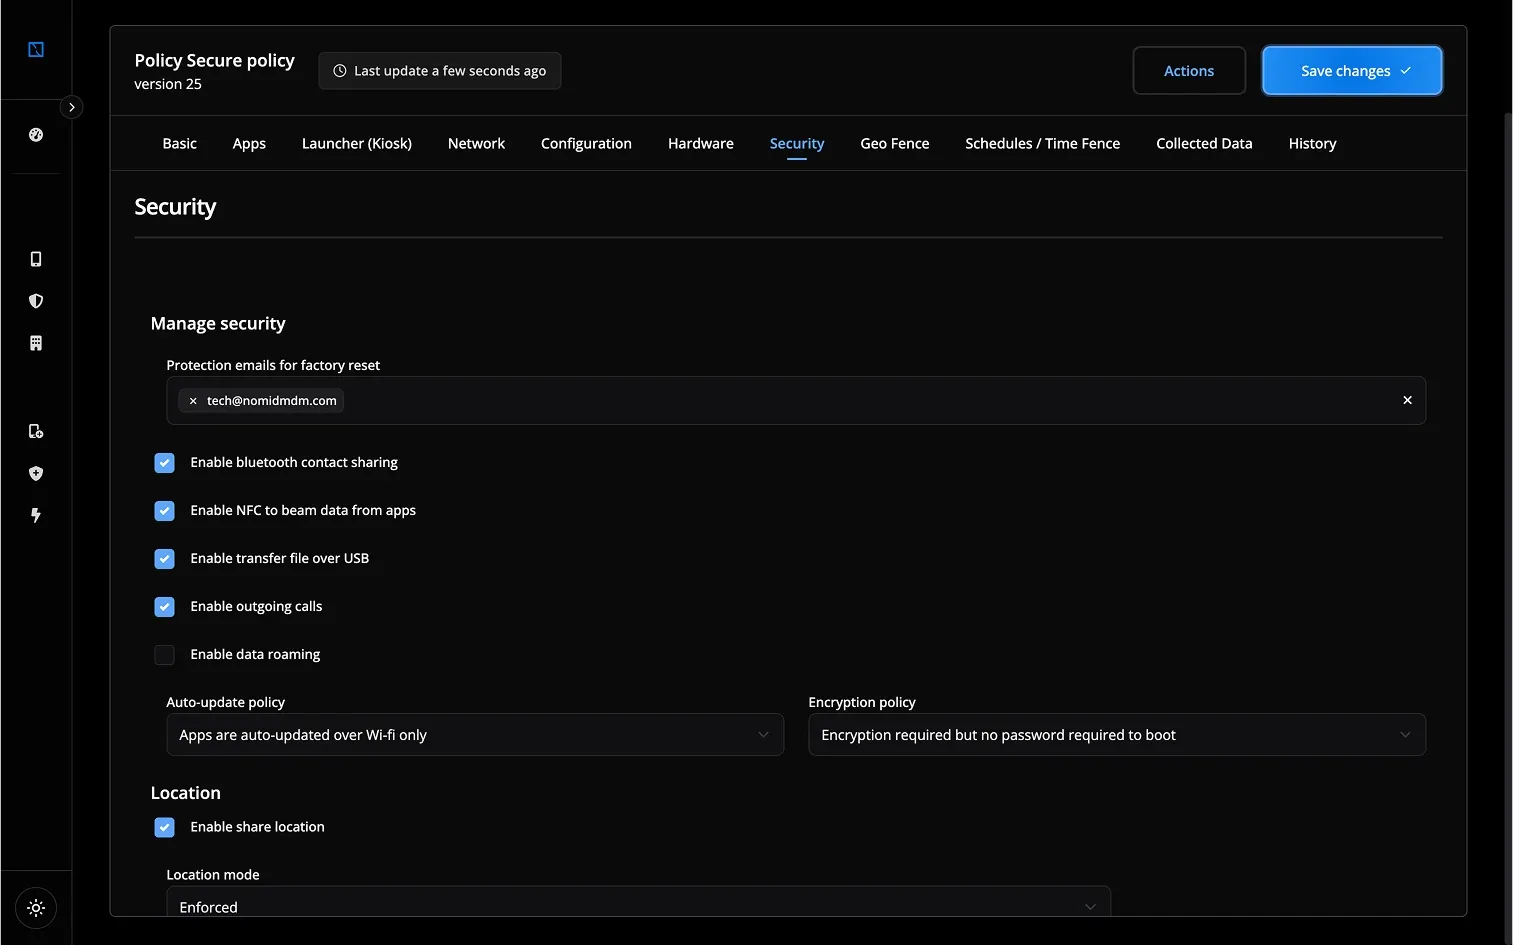Viewport: 1513px width, 945px height.
Task: Open the Encryption policy dropdown
Action: click(1116, 735)
